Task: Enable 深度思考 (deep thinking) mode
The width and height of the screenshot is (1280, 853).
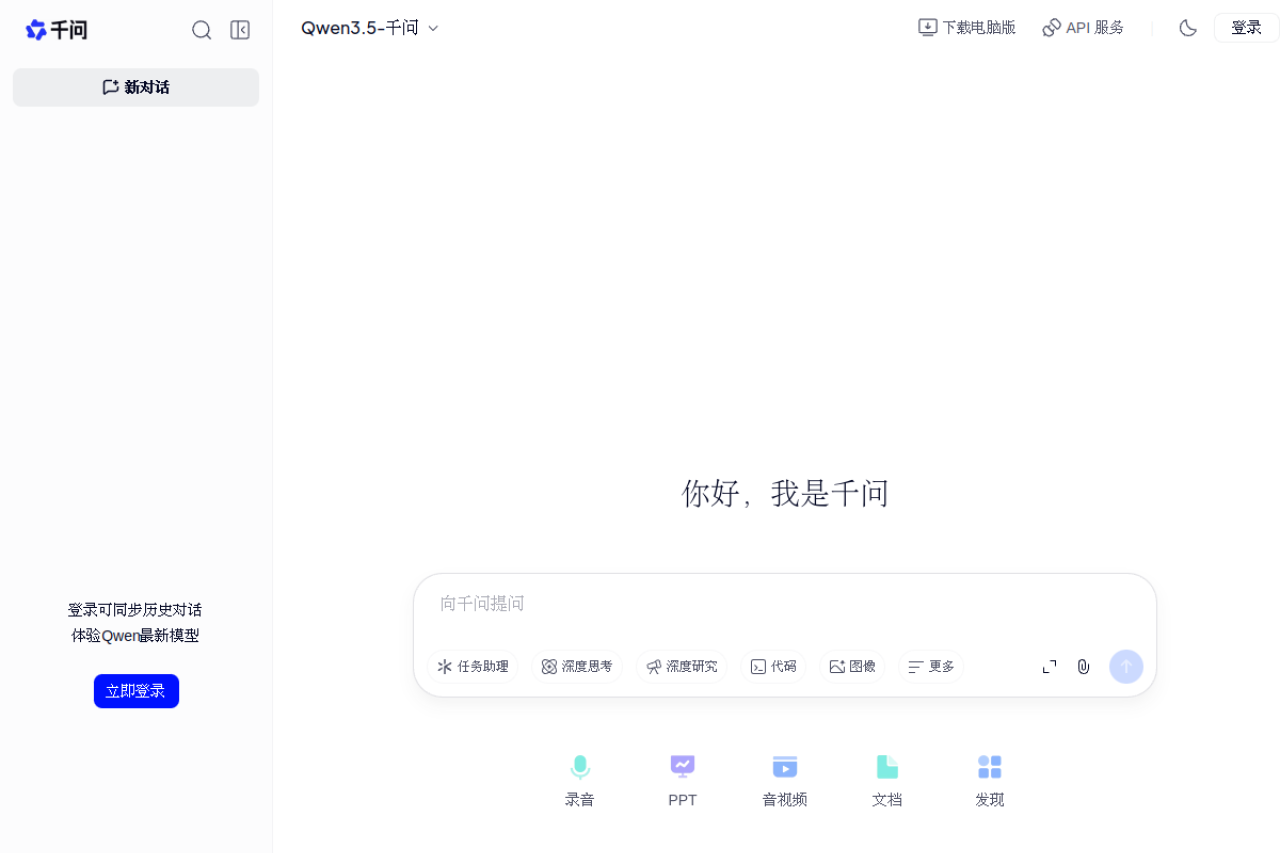Action: coord(577,666)
